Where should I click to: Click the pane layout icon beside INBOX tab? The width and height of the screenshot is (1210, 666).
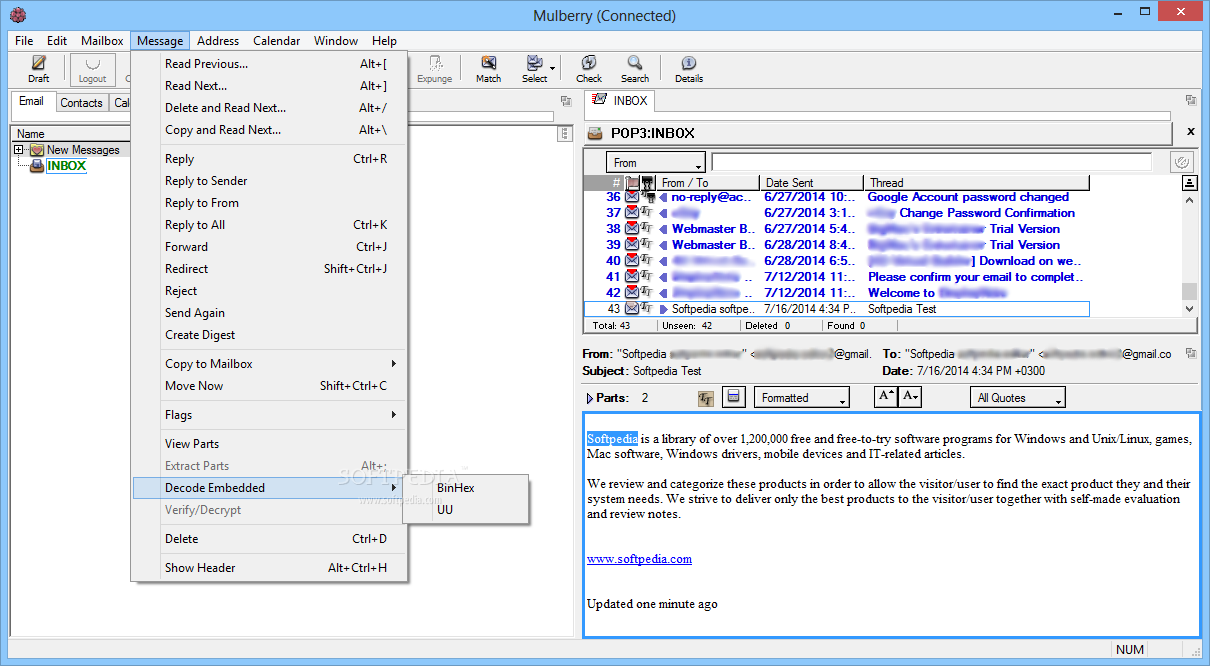coord(1190,100)
